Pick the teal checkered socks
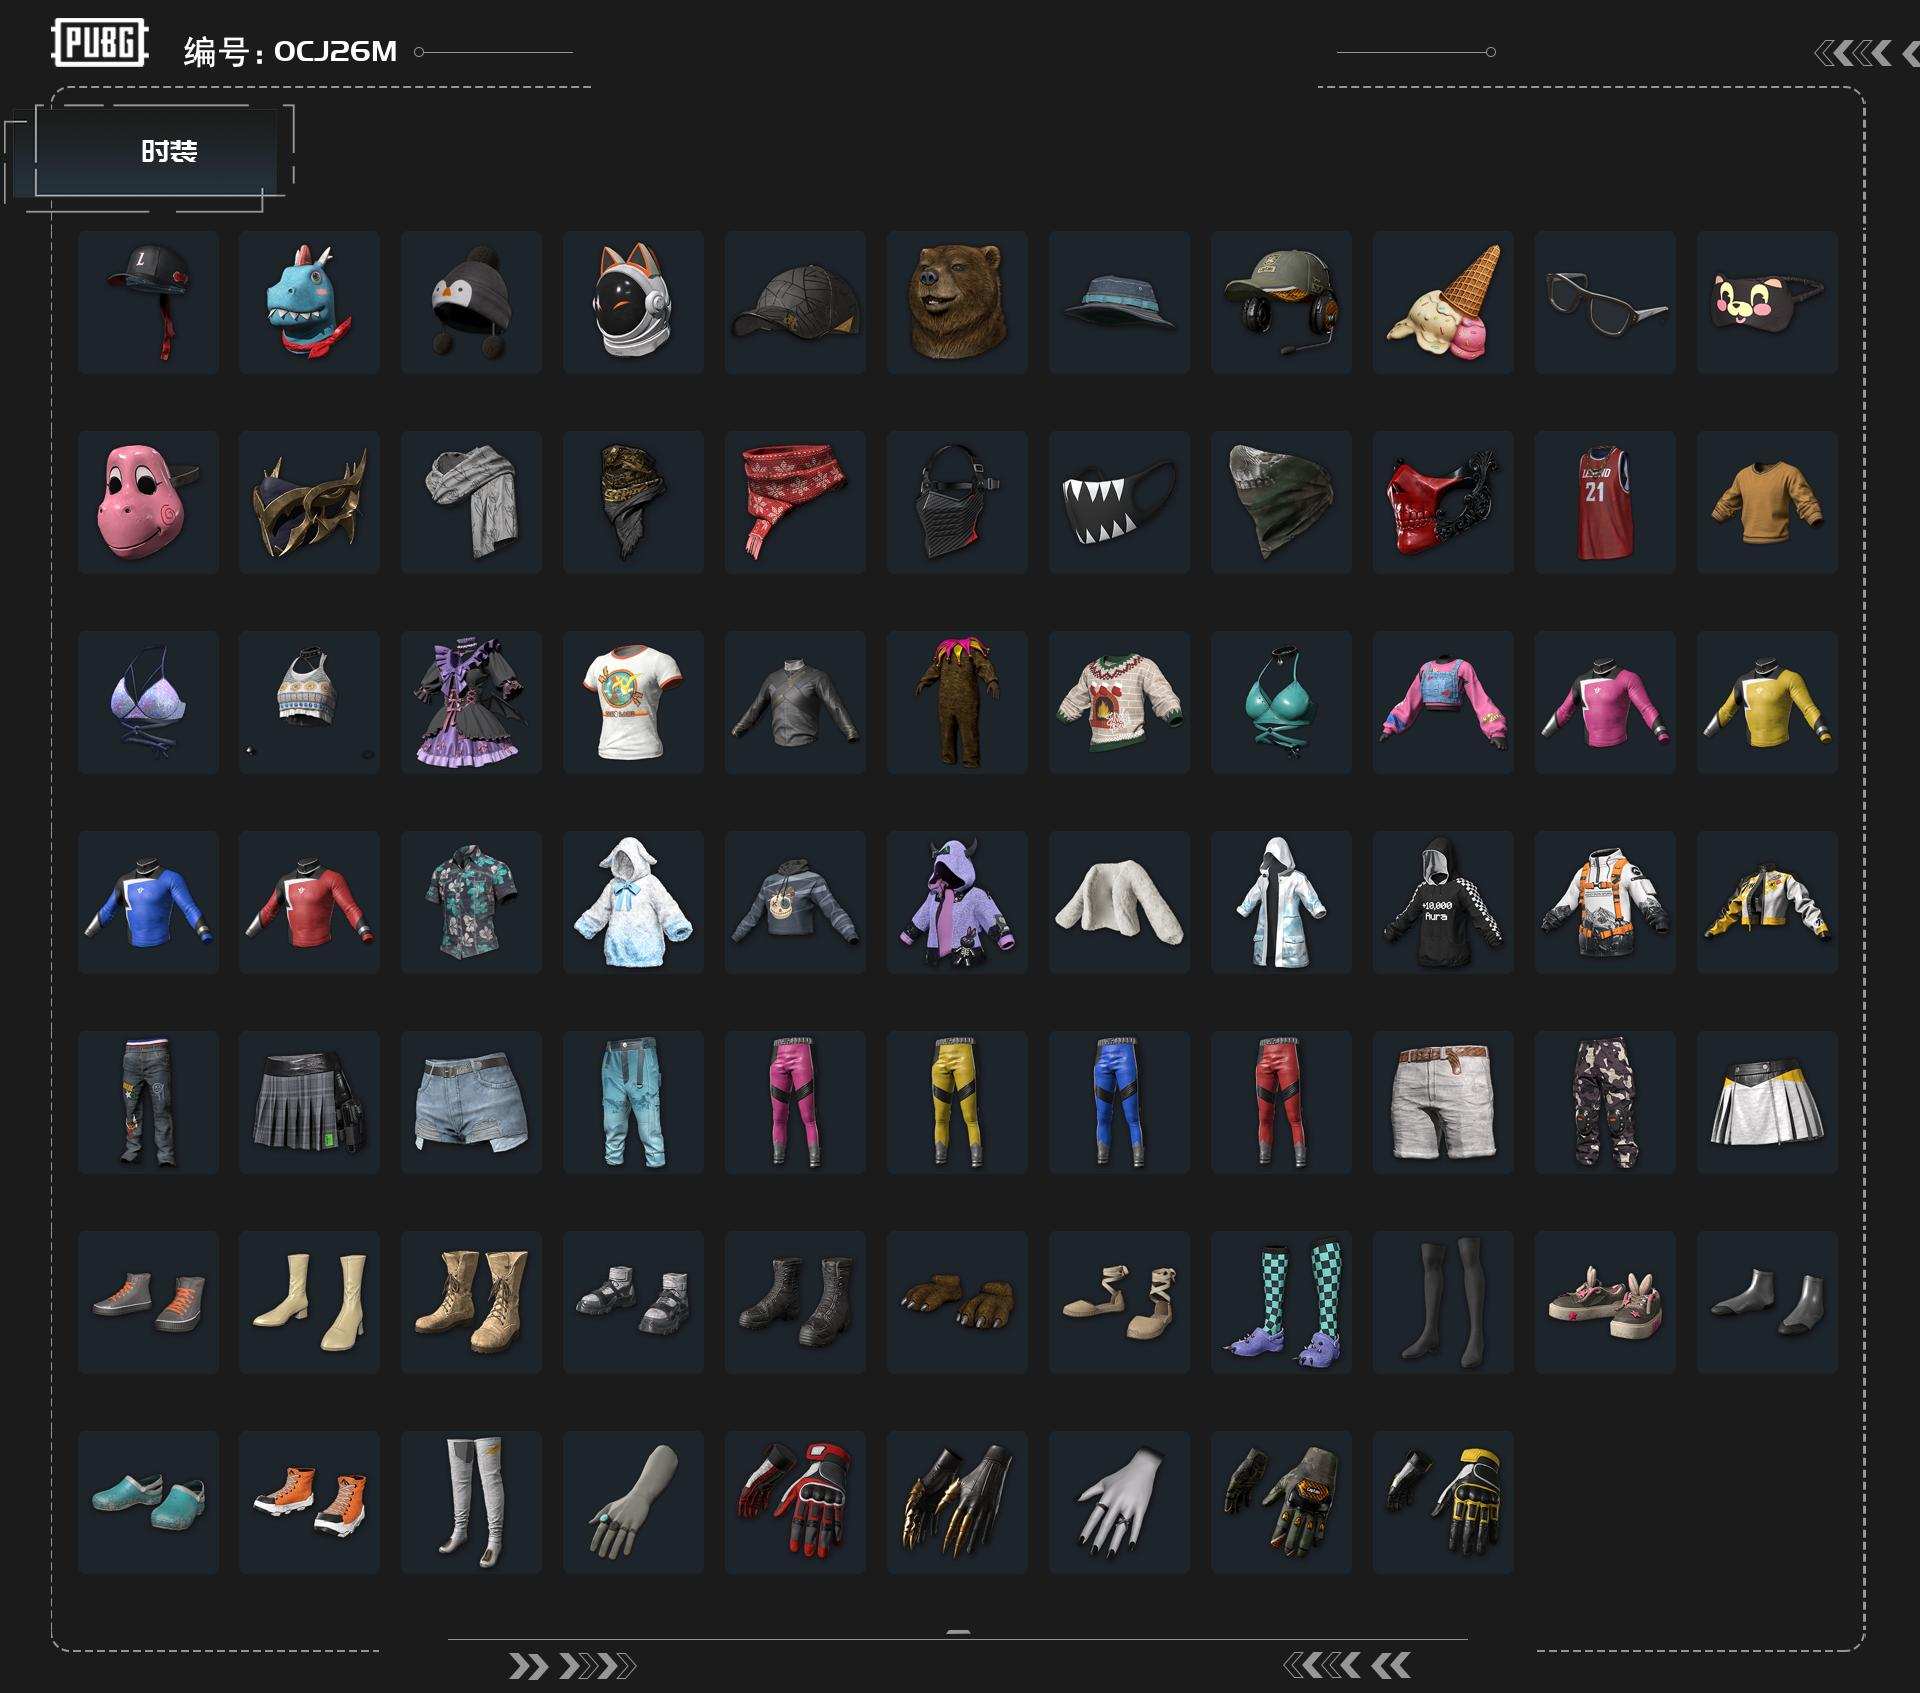The width and height of the screenshot is (1920, 1693). [1281, 1302]
